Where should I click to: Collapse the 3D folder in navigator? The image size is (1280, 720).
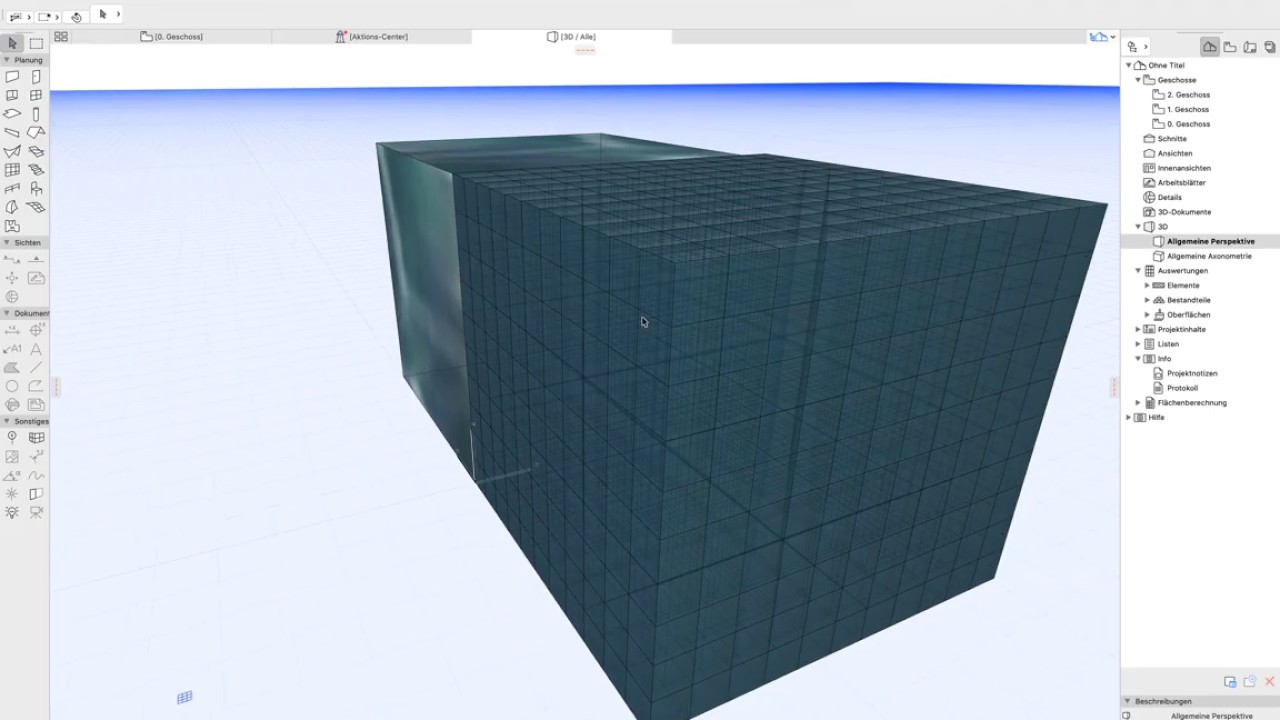1137,227
